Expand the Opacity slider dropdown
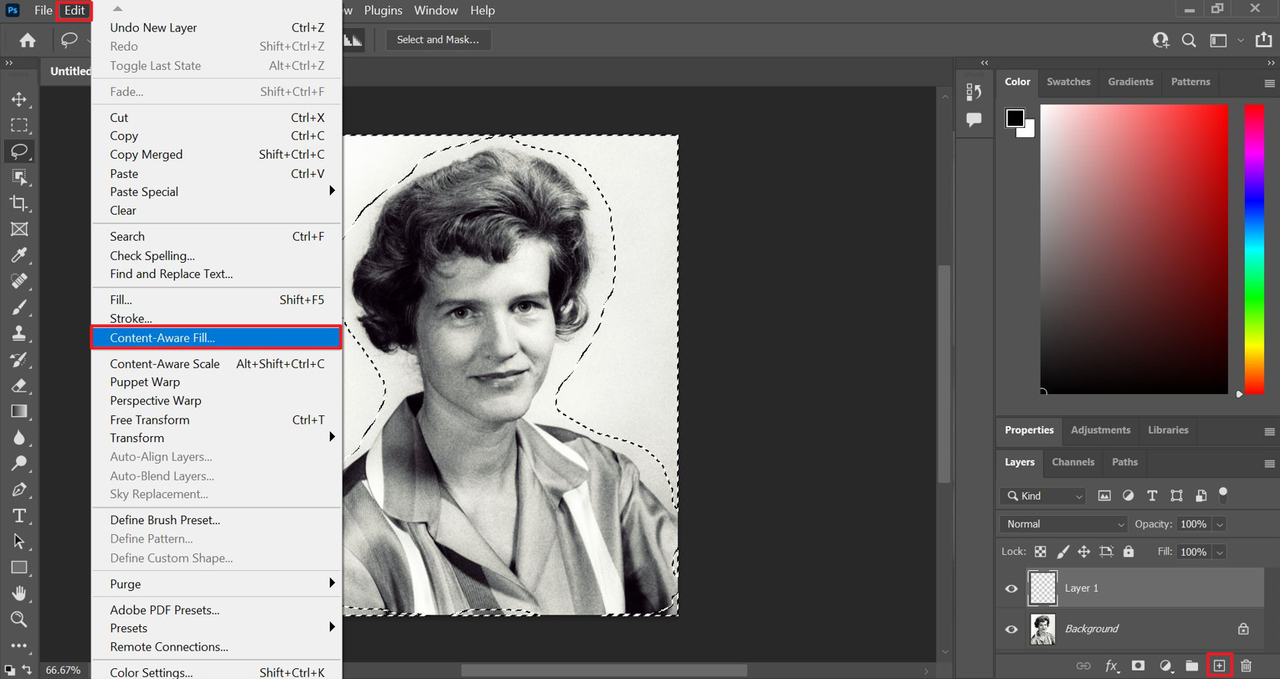The height and width of the screenshot is (679, 1280). (x=1219, y=524)
